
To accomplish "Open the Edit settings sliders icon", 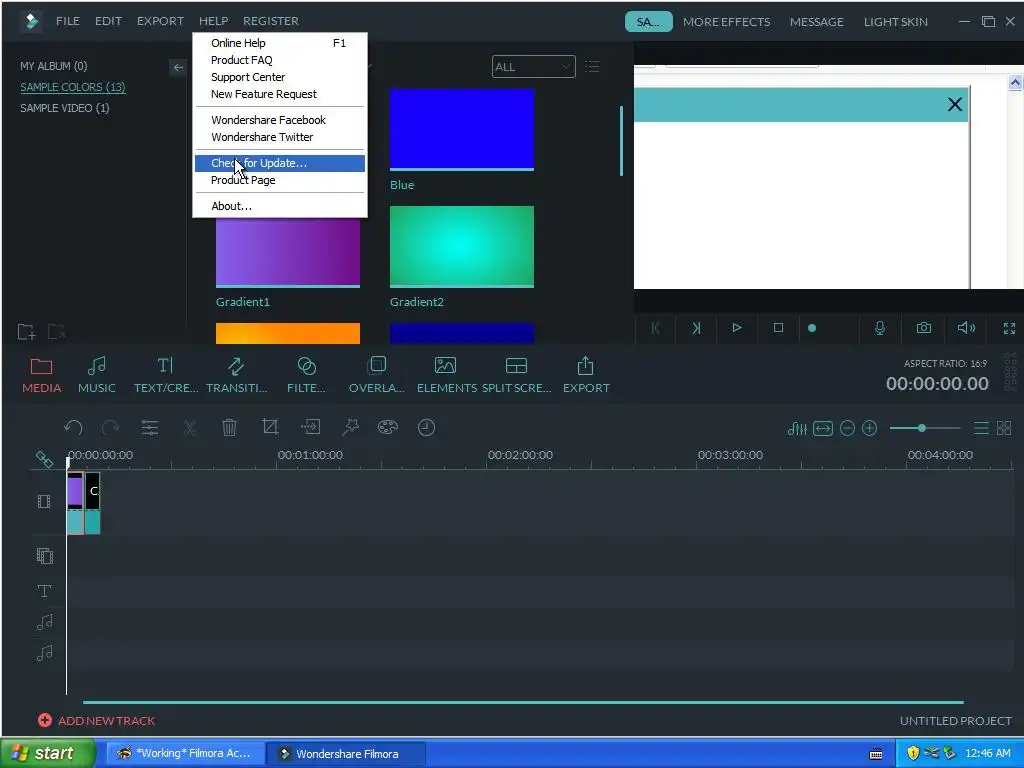I will [150, 428].
